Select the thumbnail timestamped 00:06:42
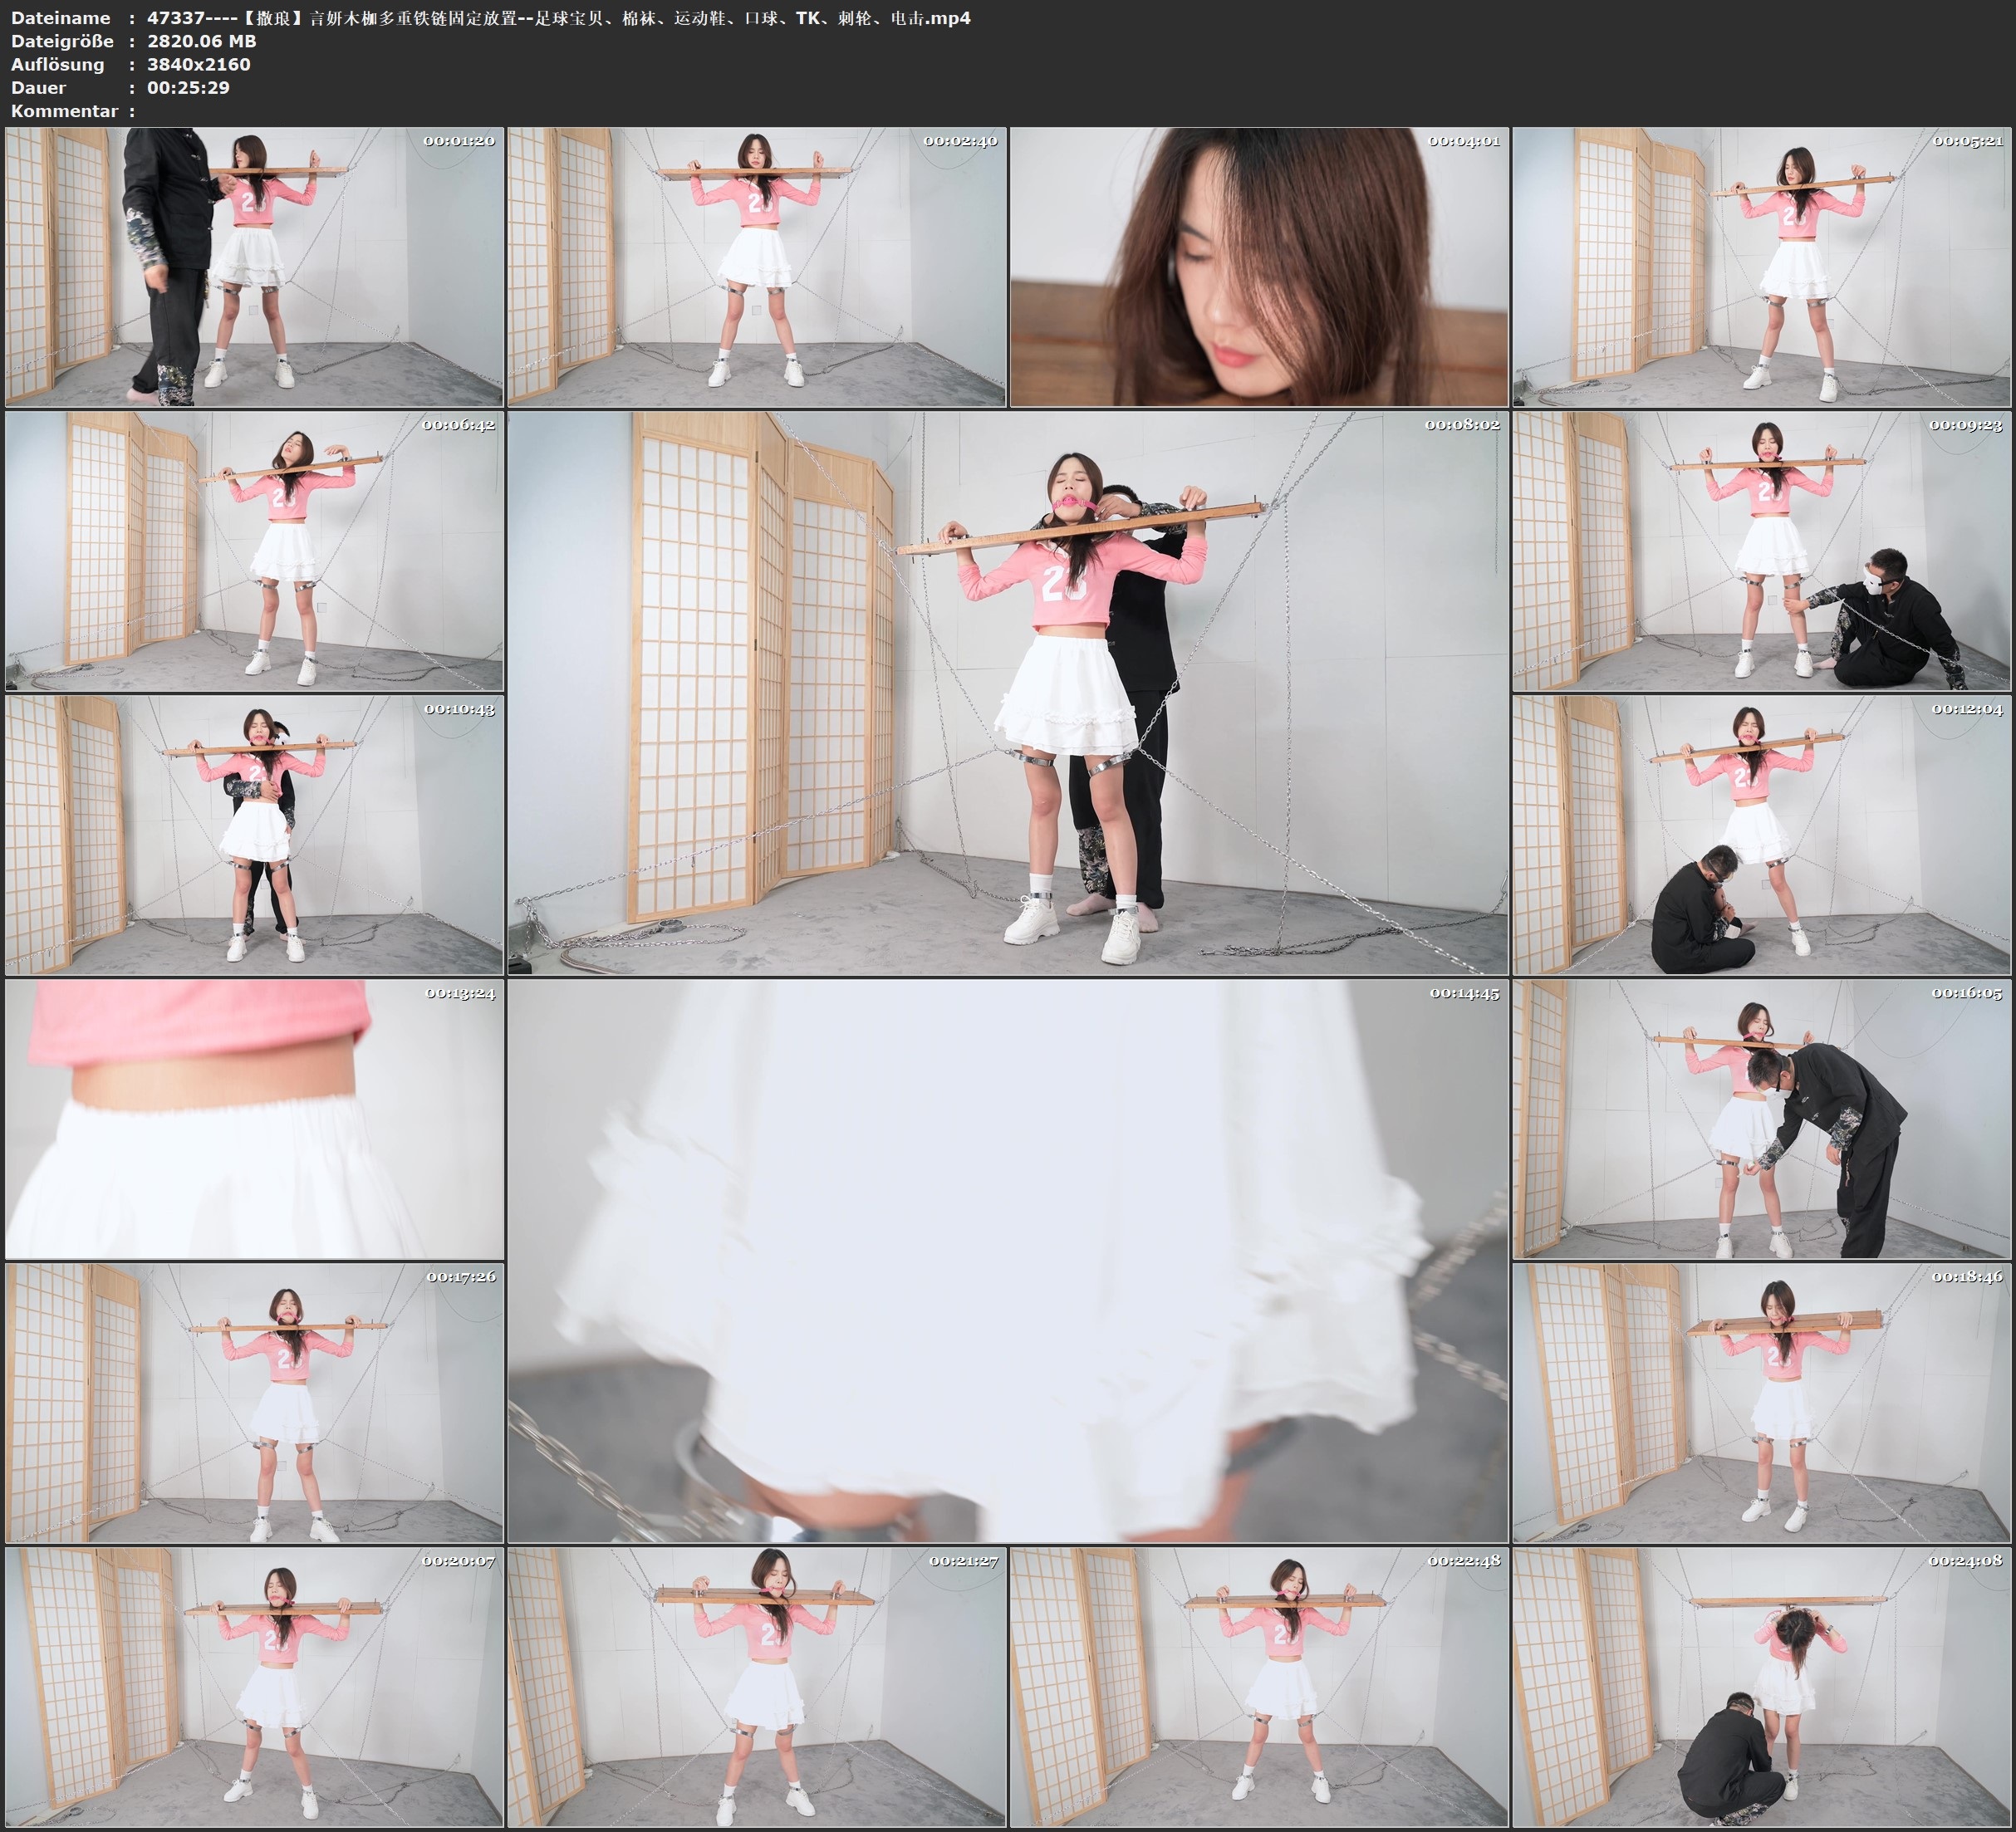The height and width of the screenshot is (1832, 2016). [254, 551]
